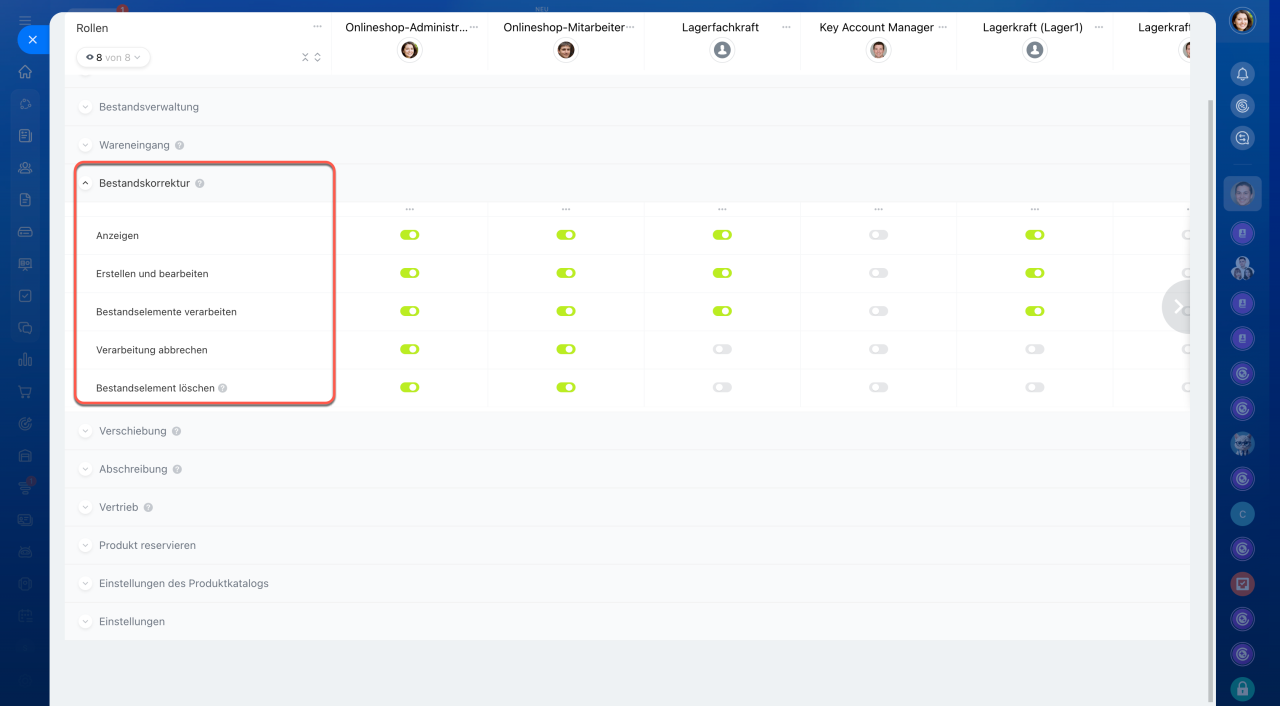The height and width of the screenshot is (706, 1280).
Task: Open the red checkbox chat icon in right panel
Action: [x=1242, y=584]
